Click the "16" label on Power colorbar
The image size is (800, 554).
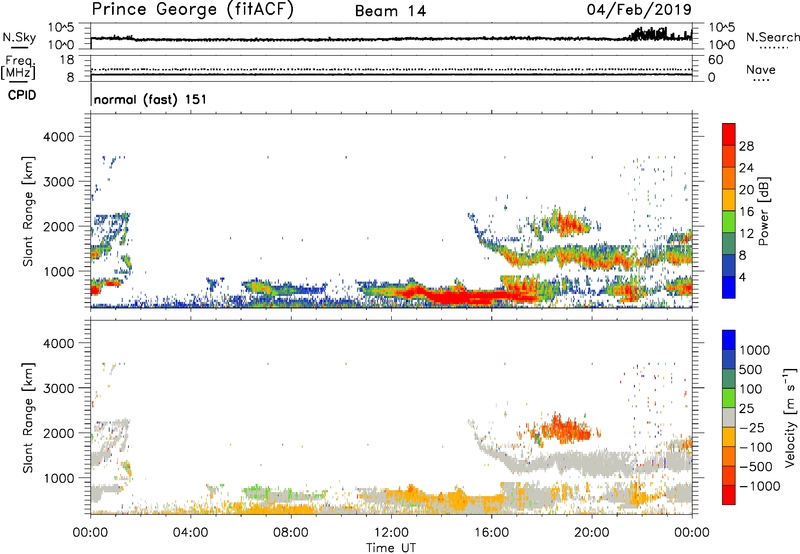746,212
